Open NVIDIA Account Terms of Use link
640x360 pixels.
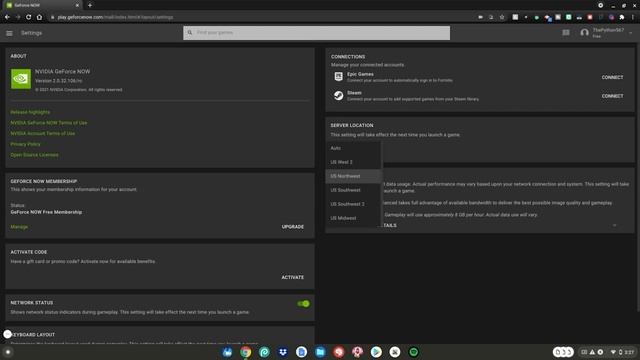42,133
